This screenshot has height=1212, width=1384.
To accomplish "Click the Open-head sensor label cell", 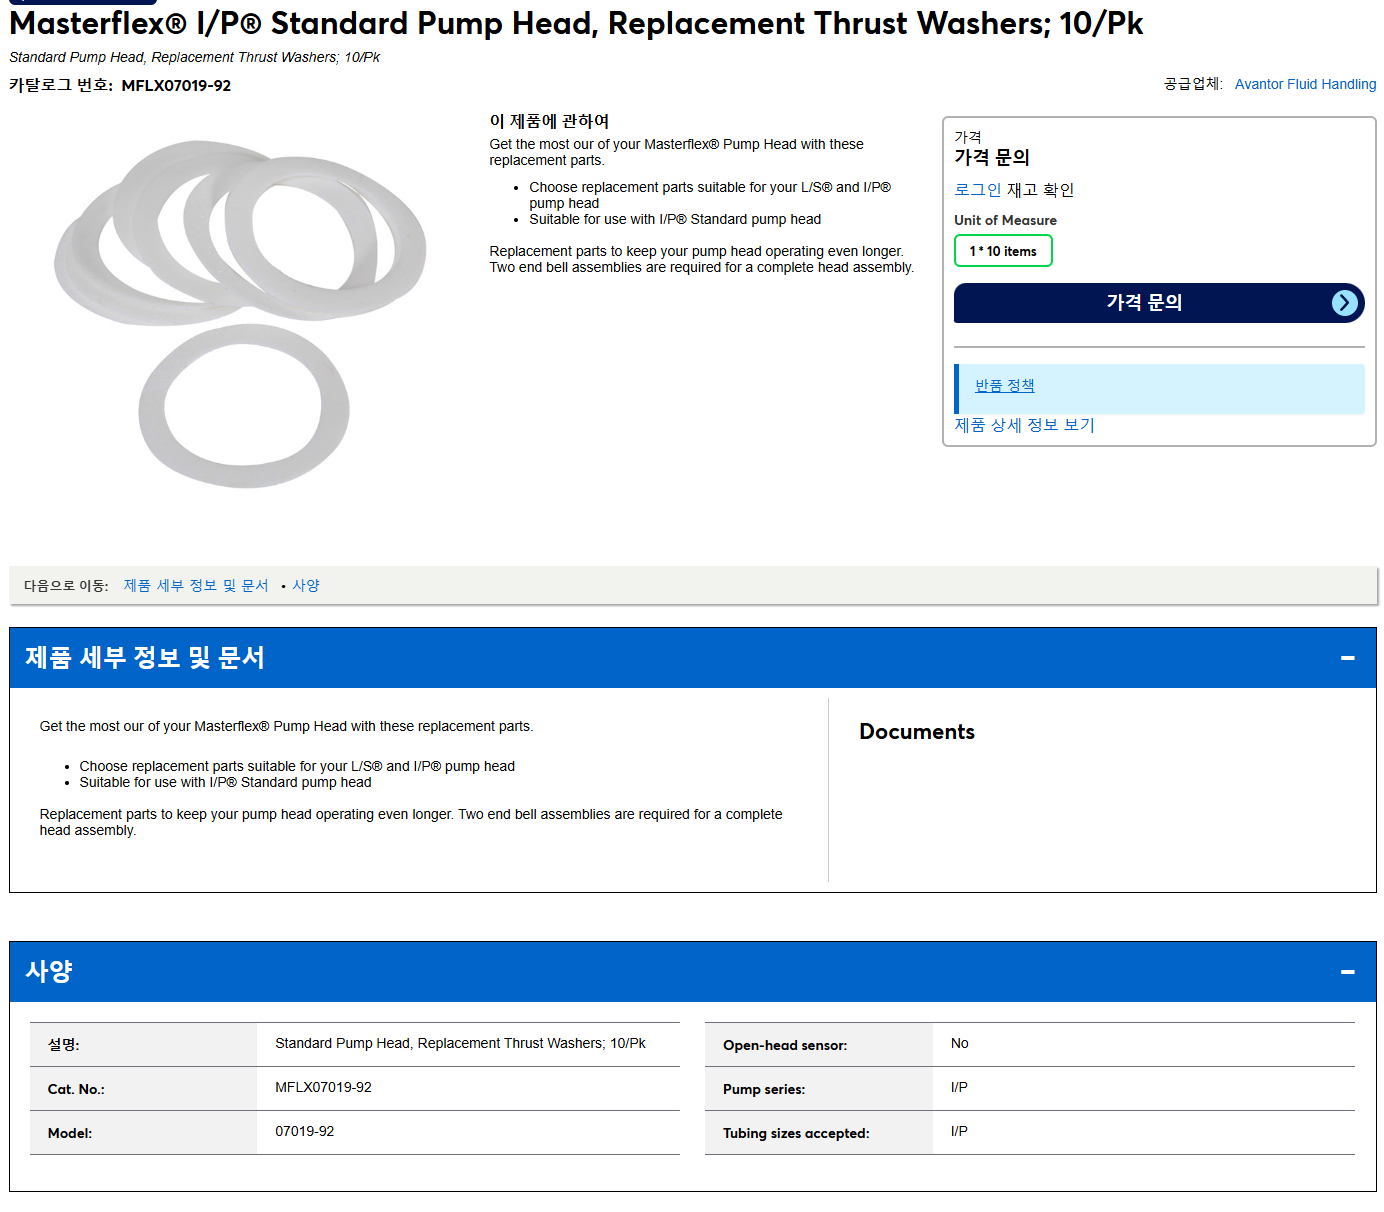I will pyautogui.click(x=819, y=1045).
